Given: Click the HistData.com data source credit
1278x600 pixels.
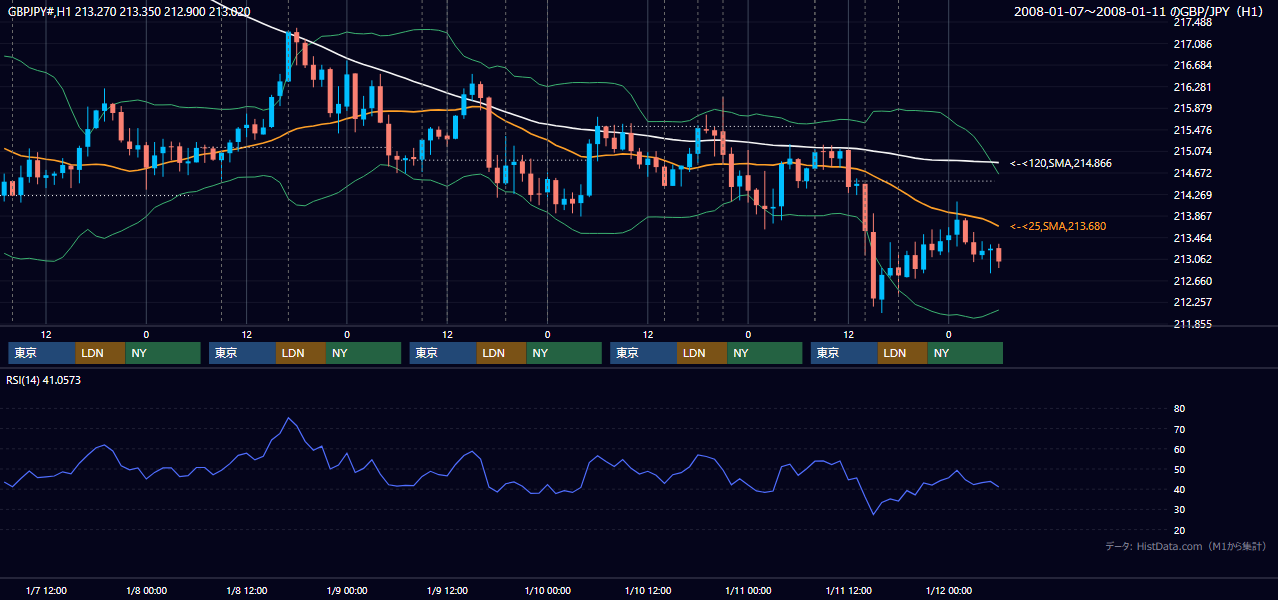Looking at the screenshot, I should pos(1185,547).
